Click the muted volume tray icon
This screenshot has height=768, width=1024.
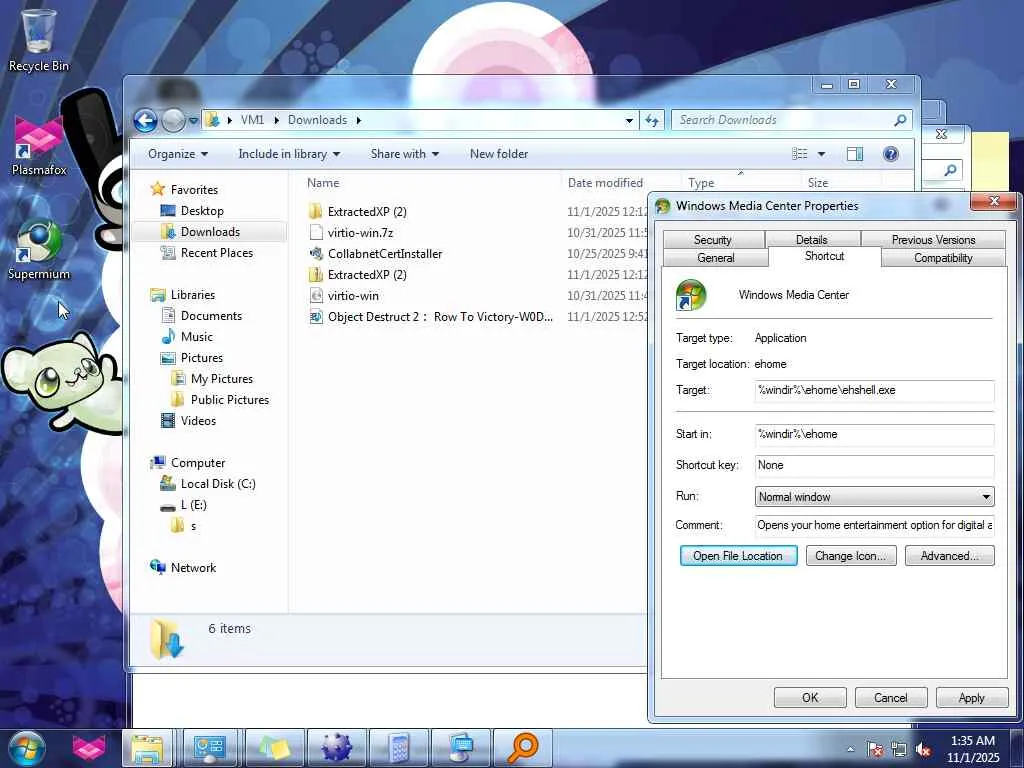point(923,750)
